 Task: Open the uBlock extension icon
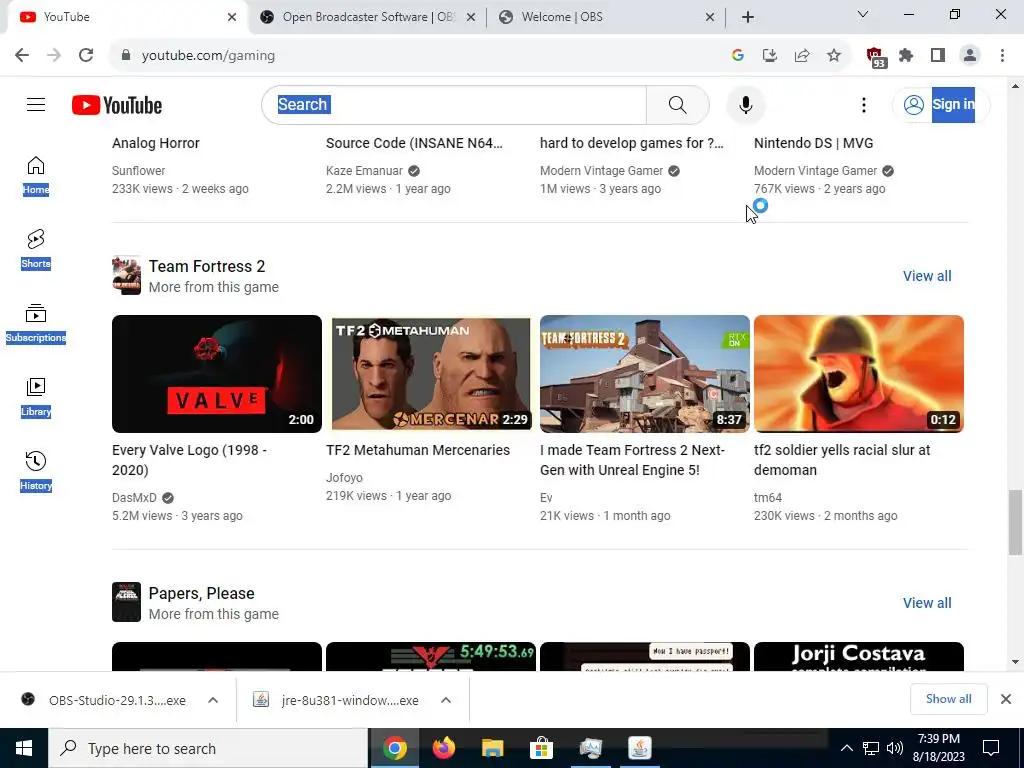tap(875, 57)
